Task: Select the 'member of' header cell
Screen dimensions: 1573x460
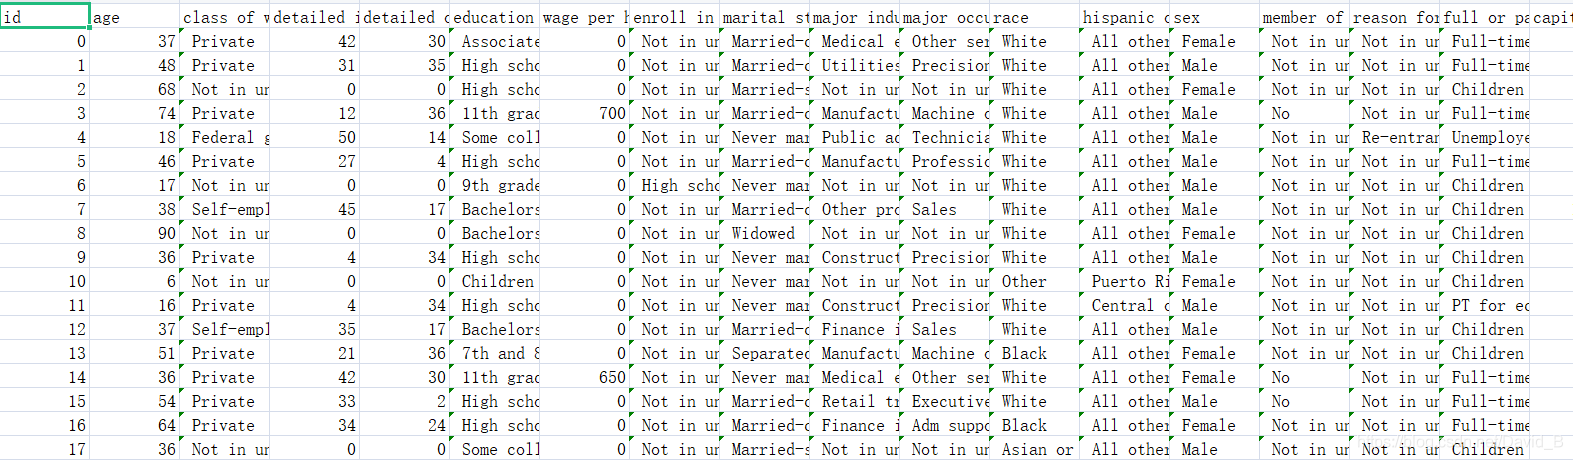Action: [1305, 17]
